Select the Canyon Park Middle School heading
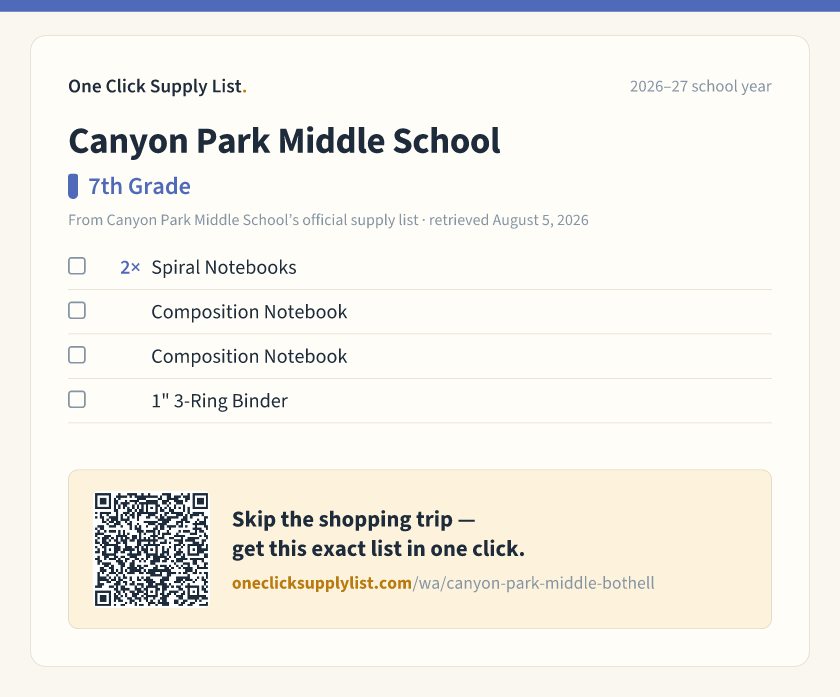 [x=284, y=141]
